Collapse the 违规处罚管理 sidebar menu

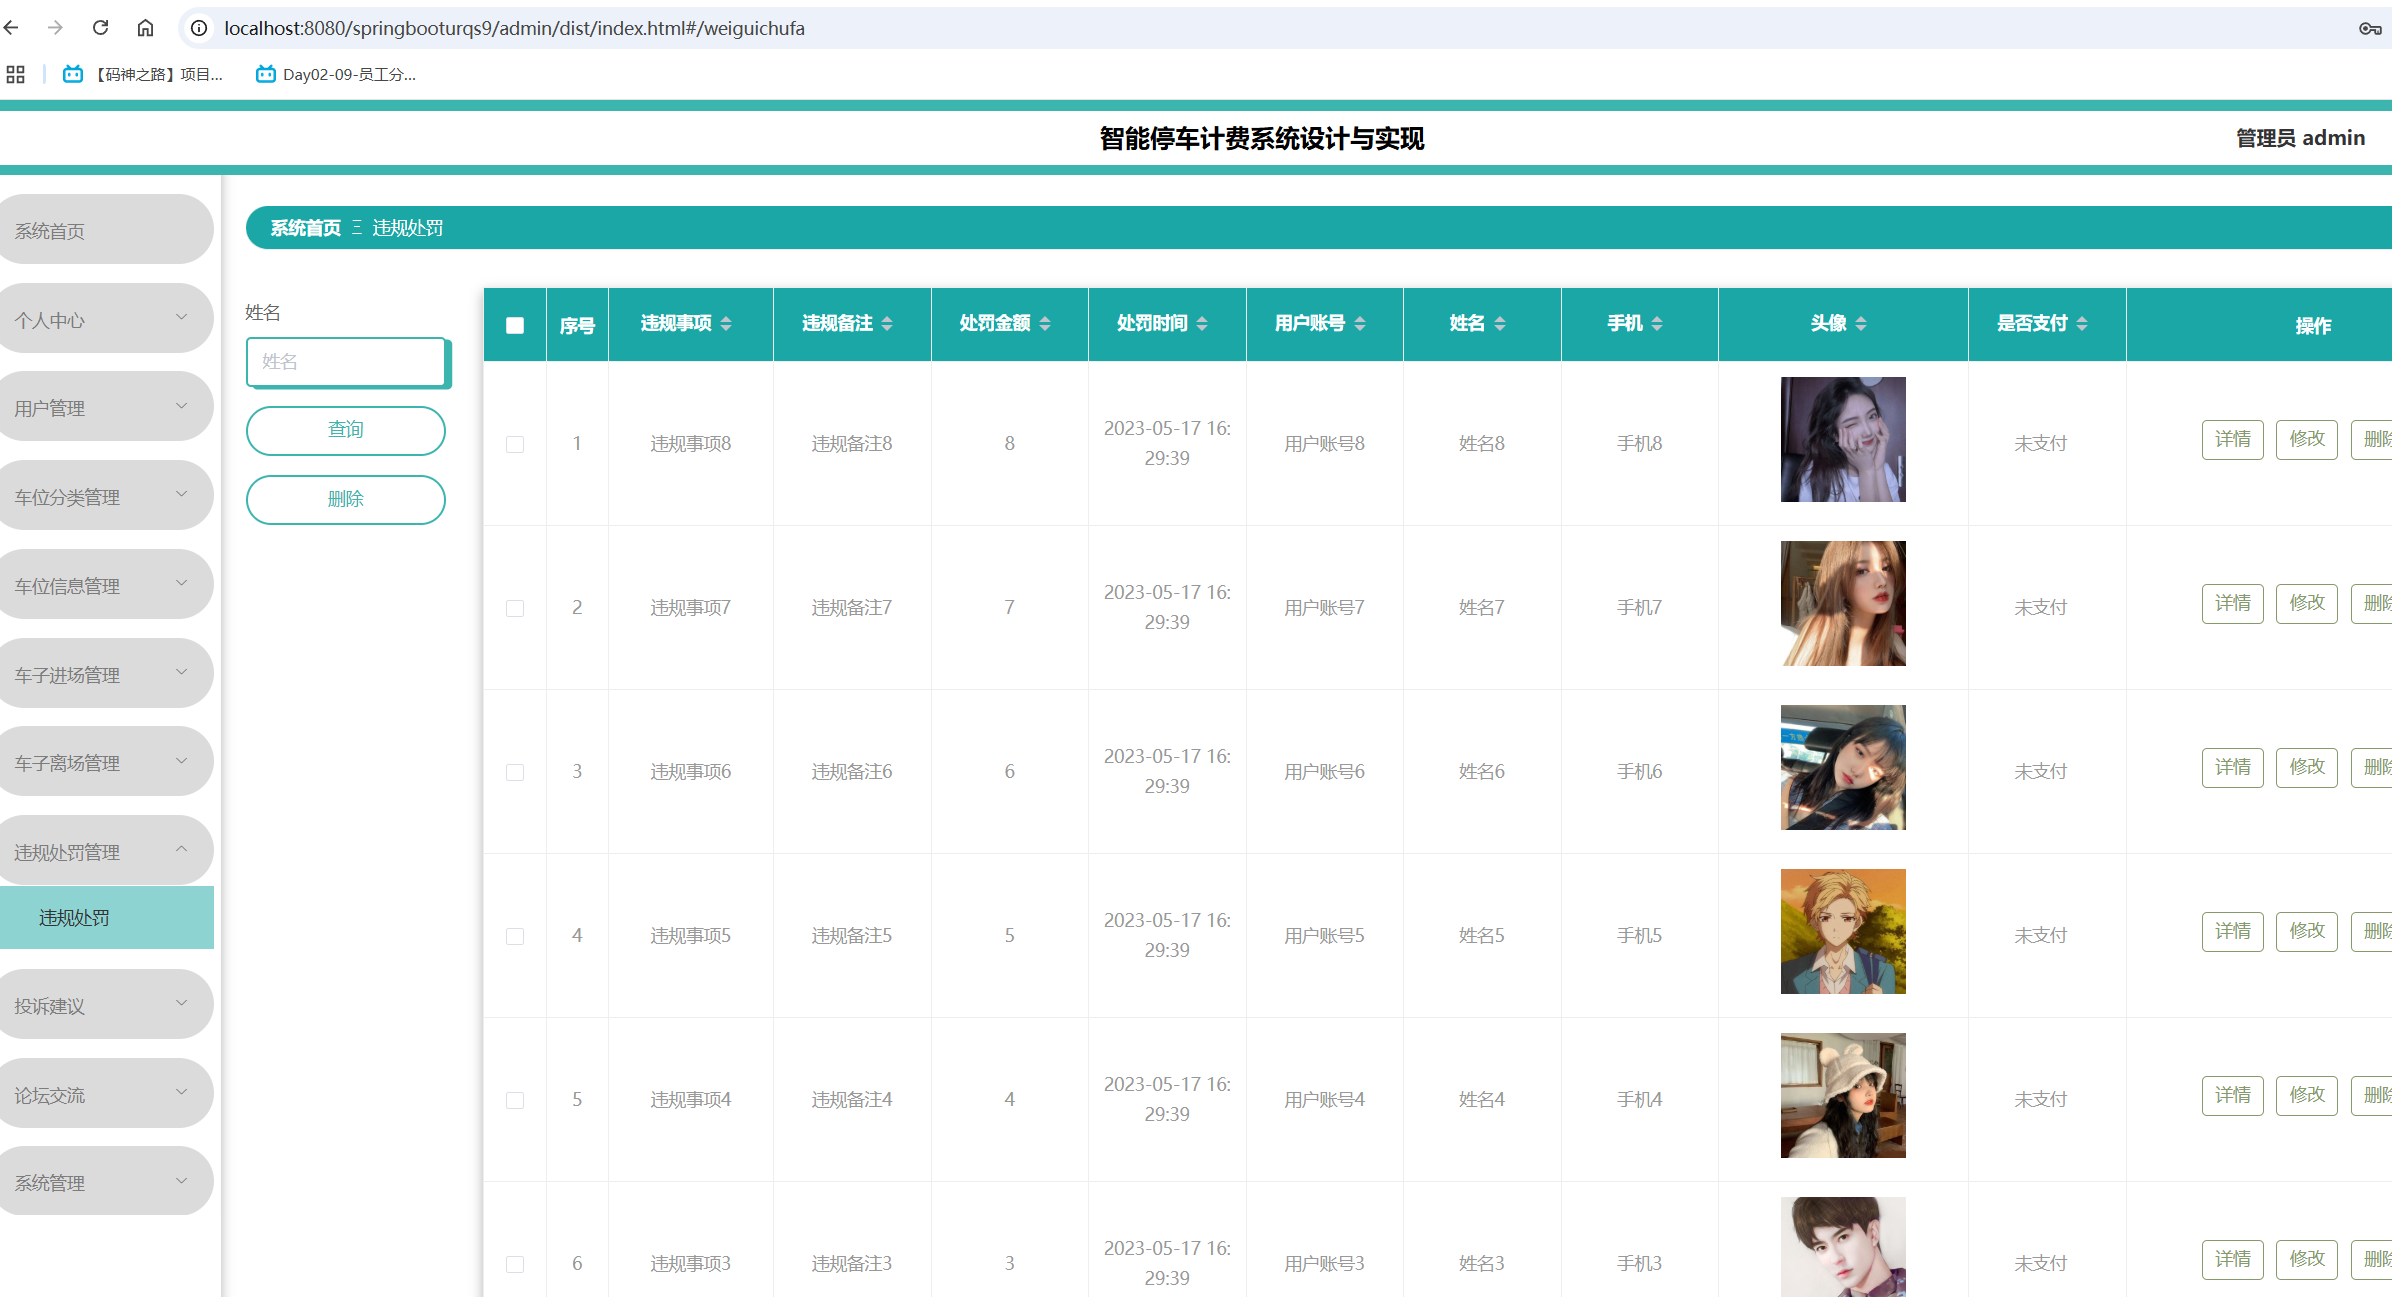(105, 851)
